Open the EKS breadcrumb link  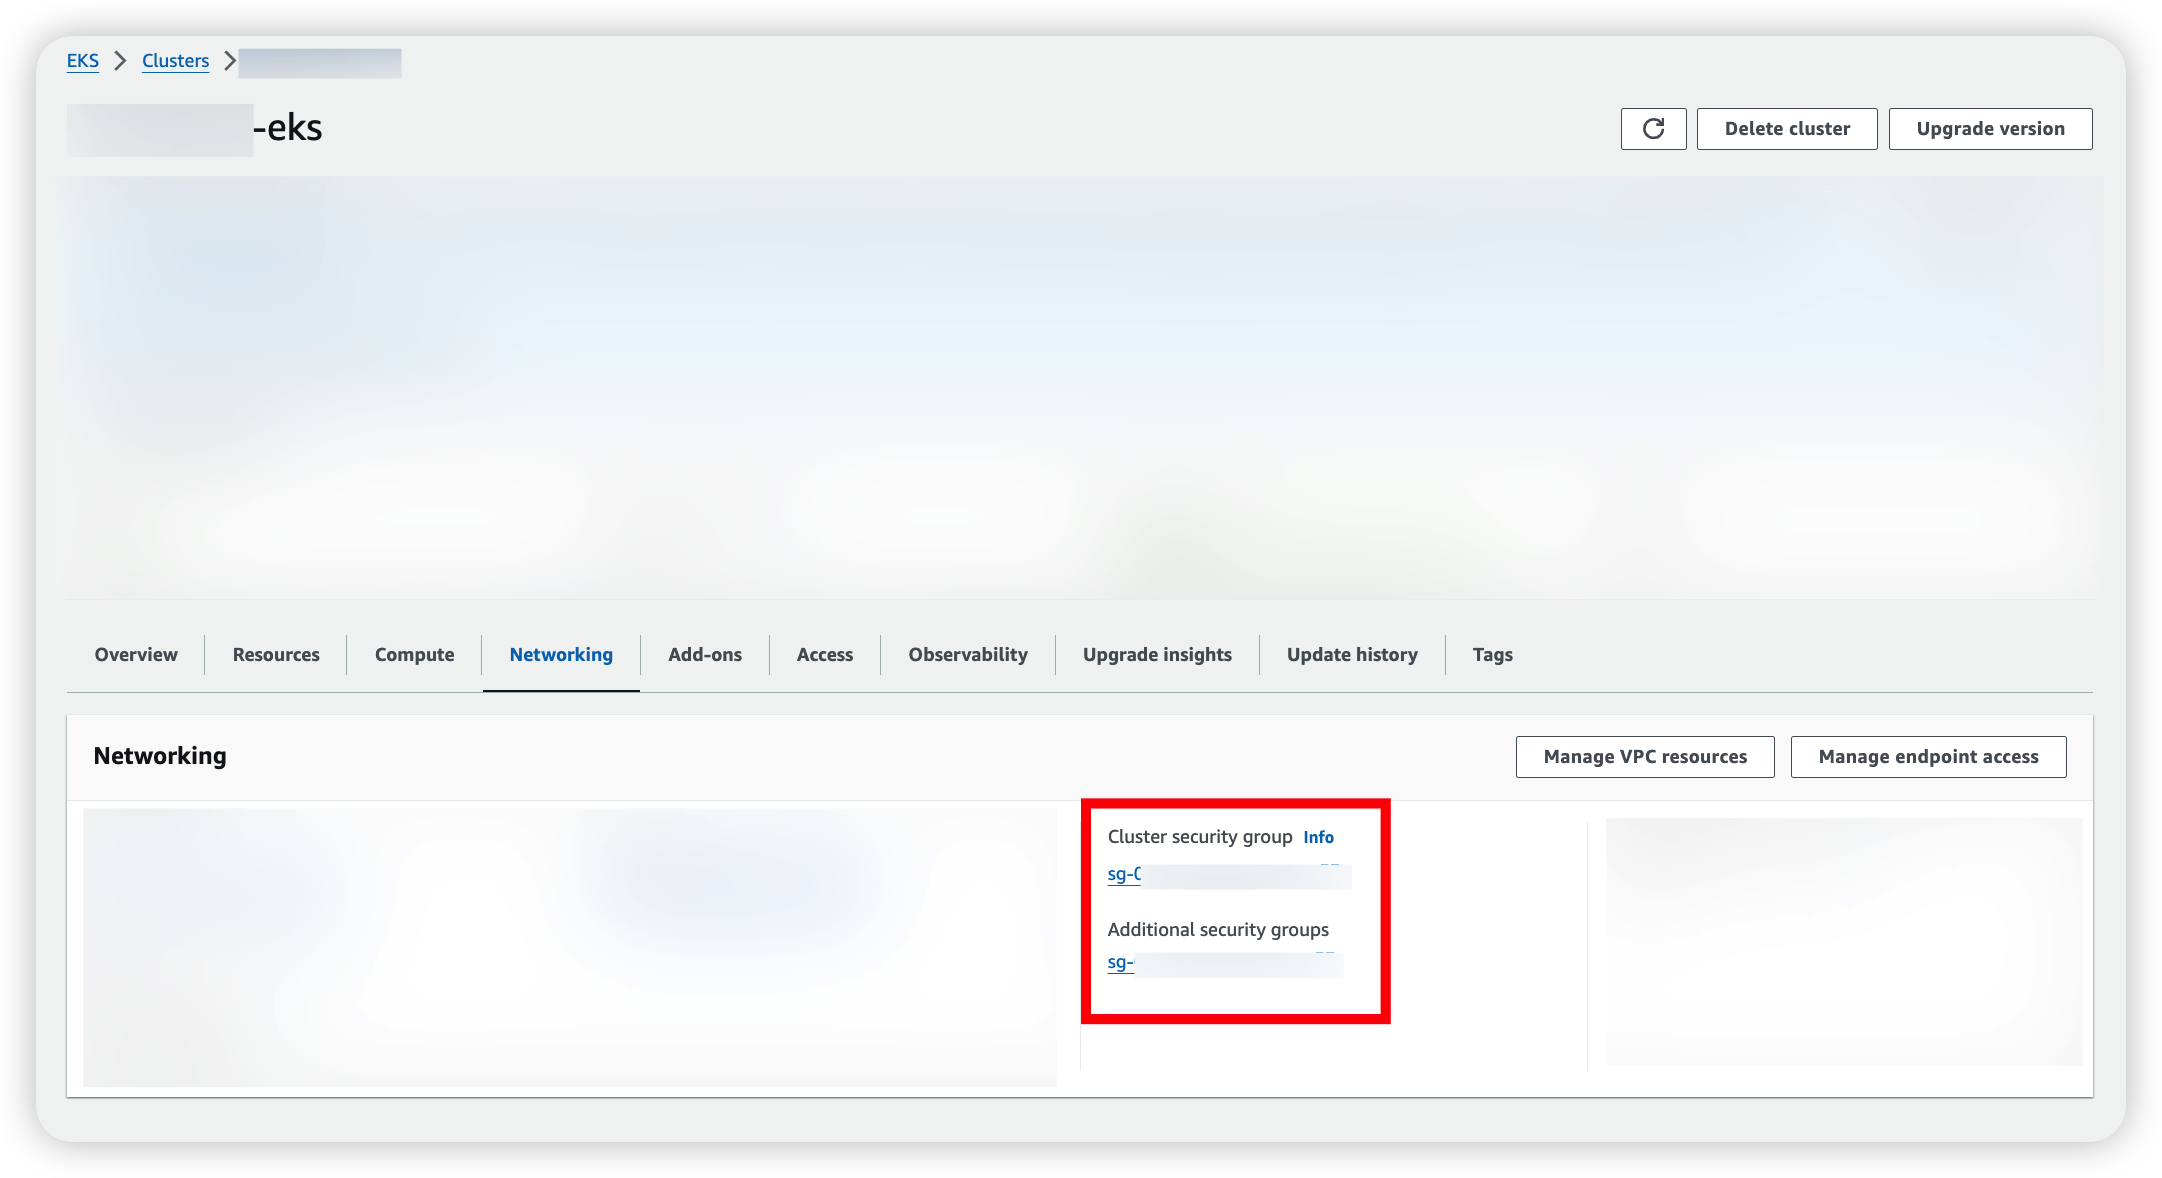82,61
